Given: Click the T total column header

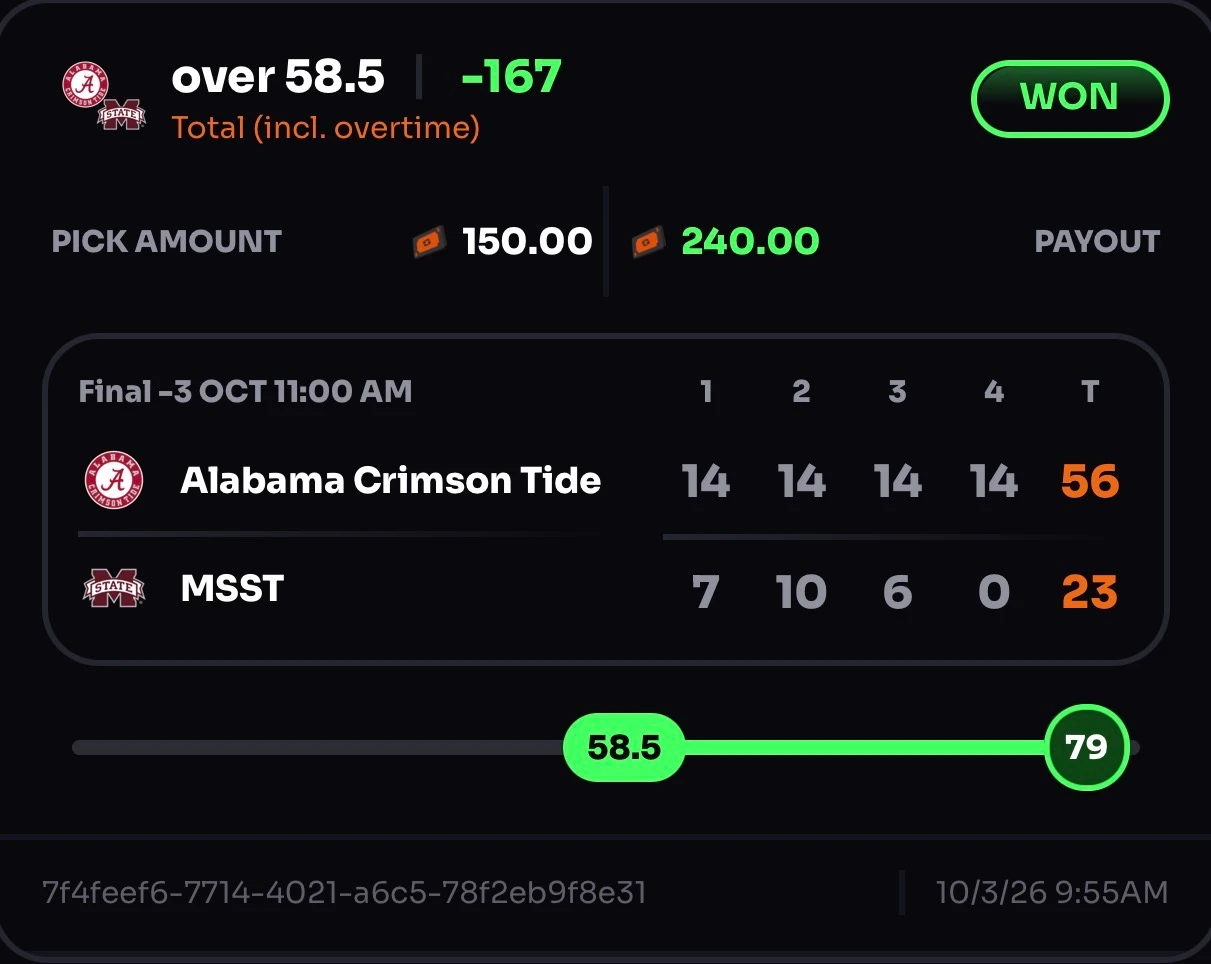Looking at the screenshot, I should pyautogui.click(x=1090, y=391).
